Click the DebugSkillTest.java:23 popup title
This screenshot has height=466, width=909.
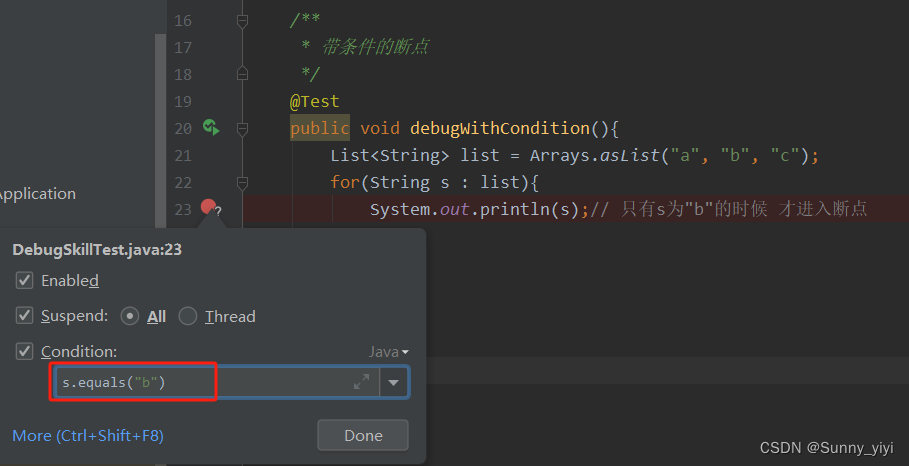(97, 250)
